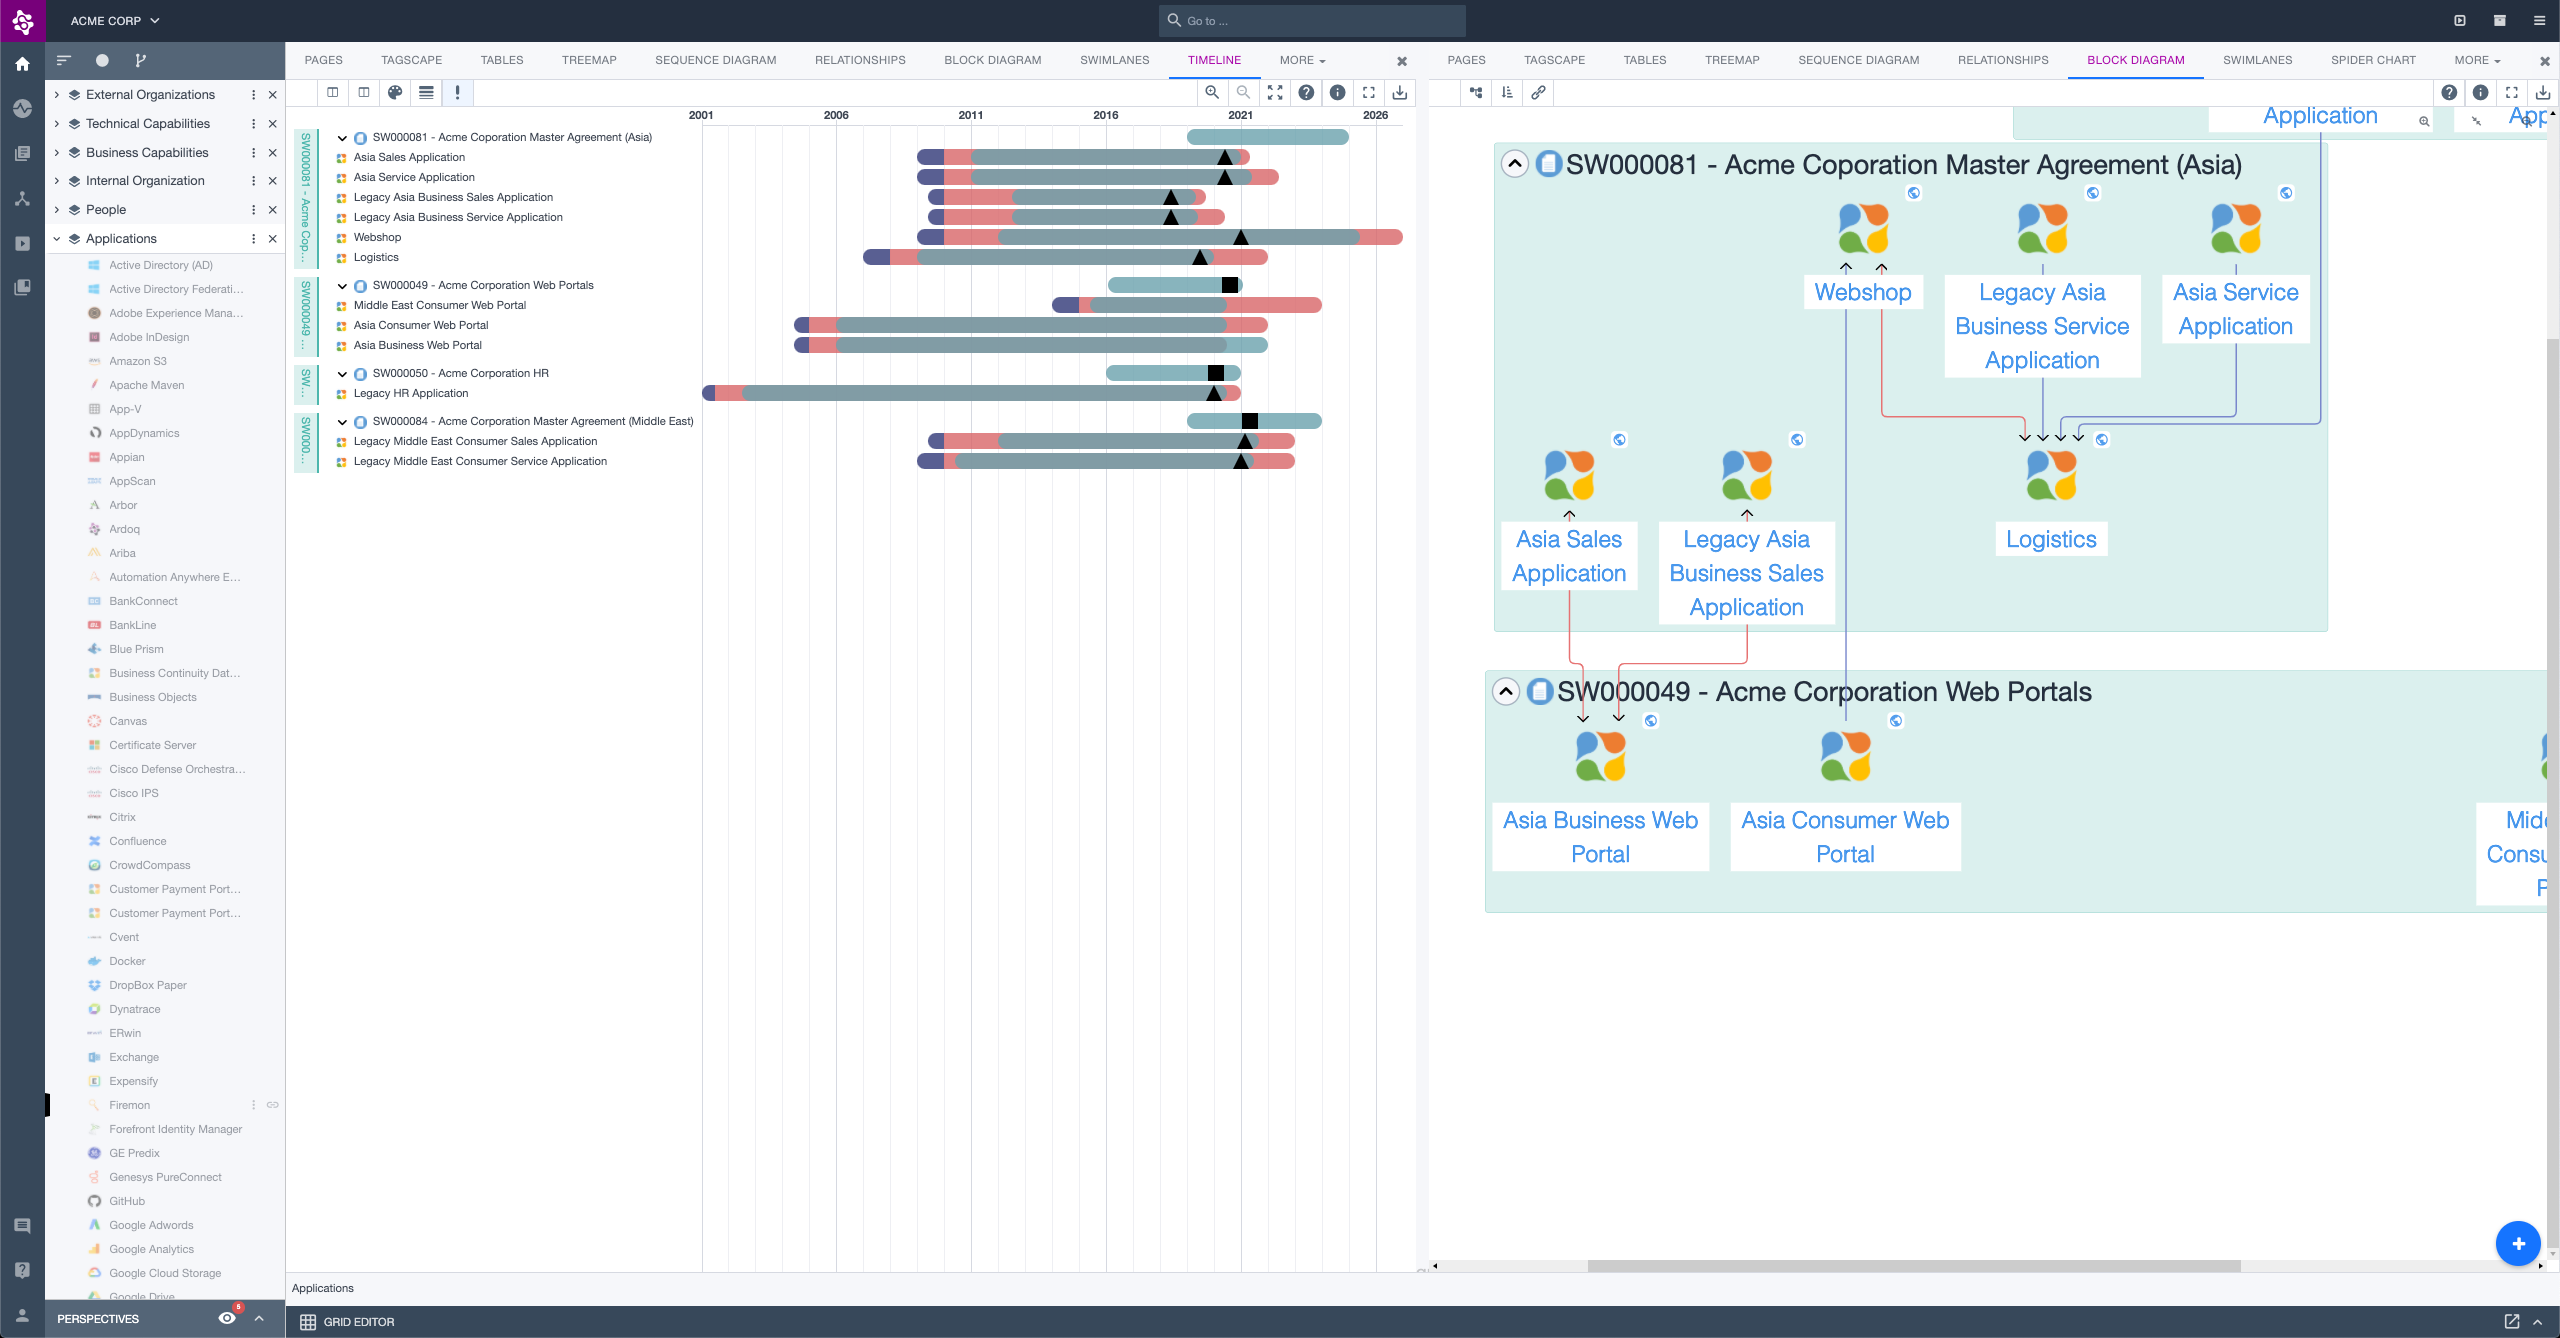Viewport: 2560px width, 1338px height.
Task: Click the timeline zoom-in magnifier icon
Action: (x=1212, y=92)
